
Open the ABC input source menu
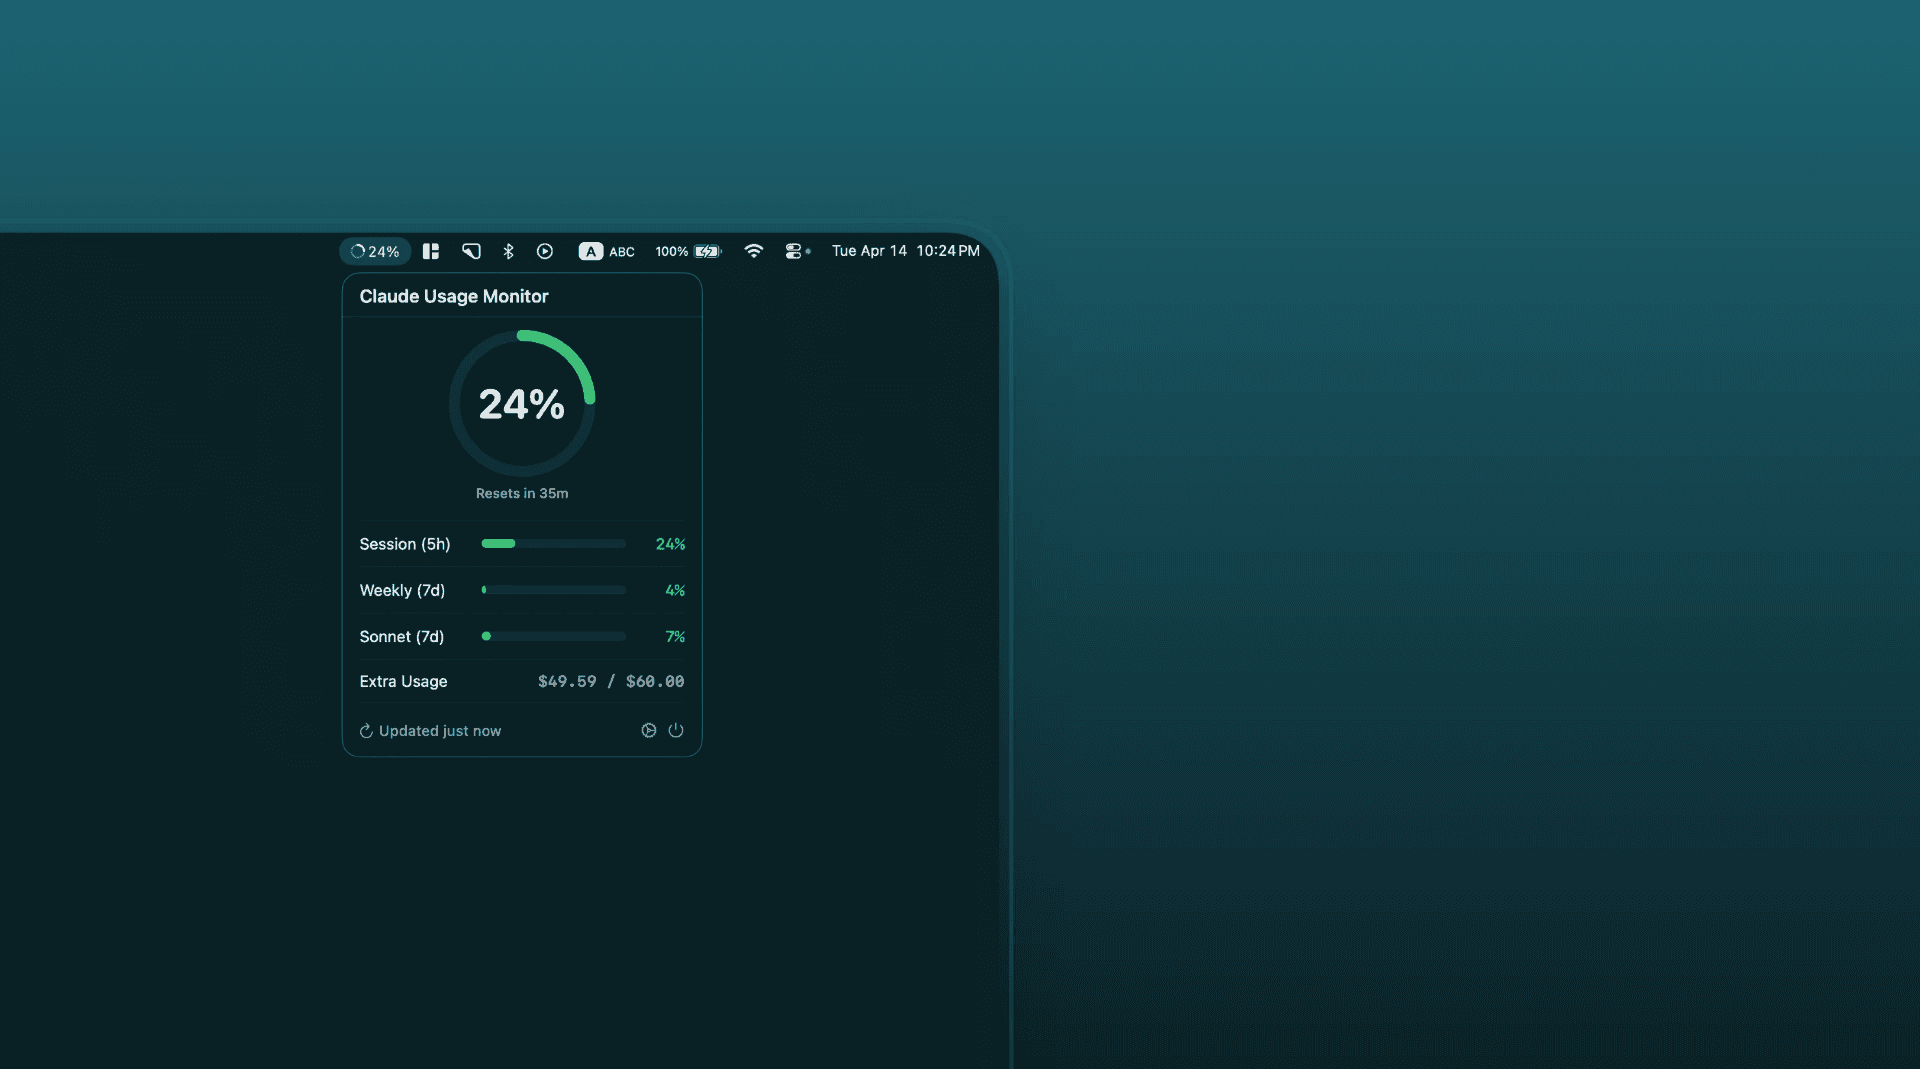(x=607, y=251)
